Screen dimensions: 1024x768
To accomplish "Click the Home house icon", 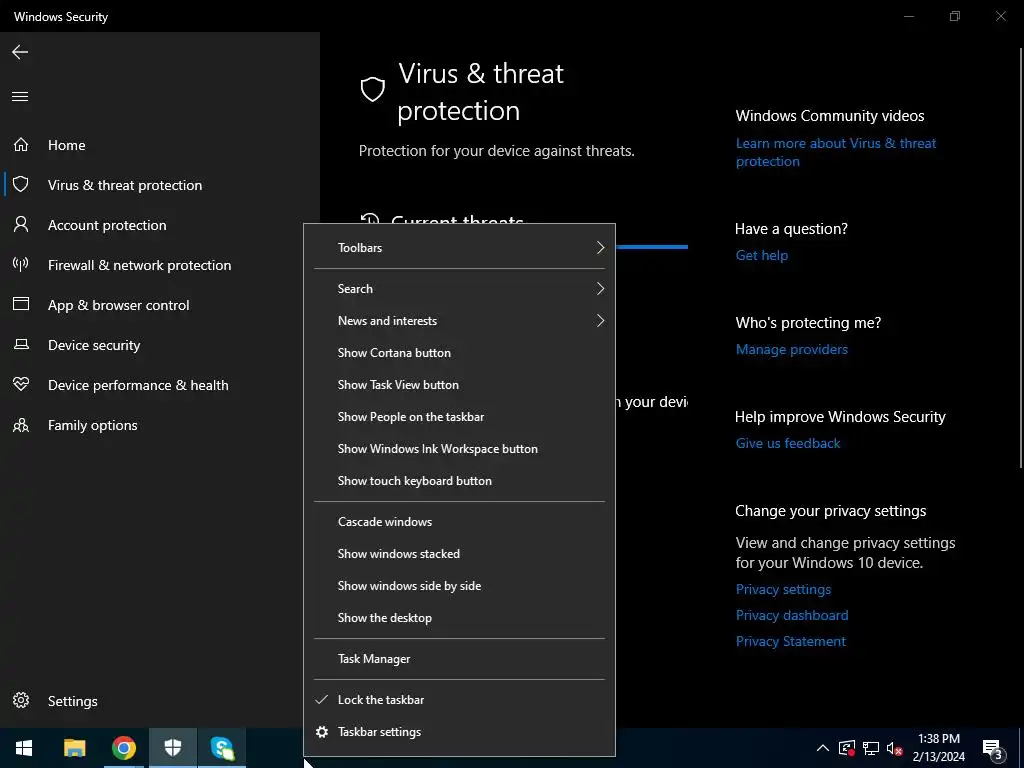I will (21, 144).
